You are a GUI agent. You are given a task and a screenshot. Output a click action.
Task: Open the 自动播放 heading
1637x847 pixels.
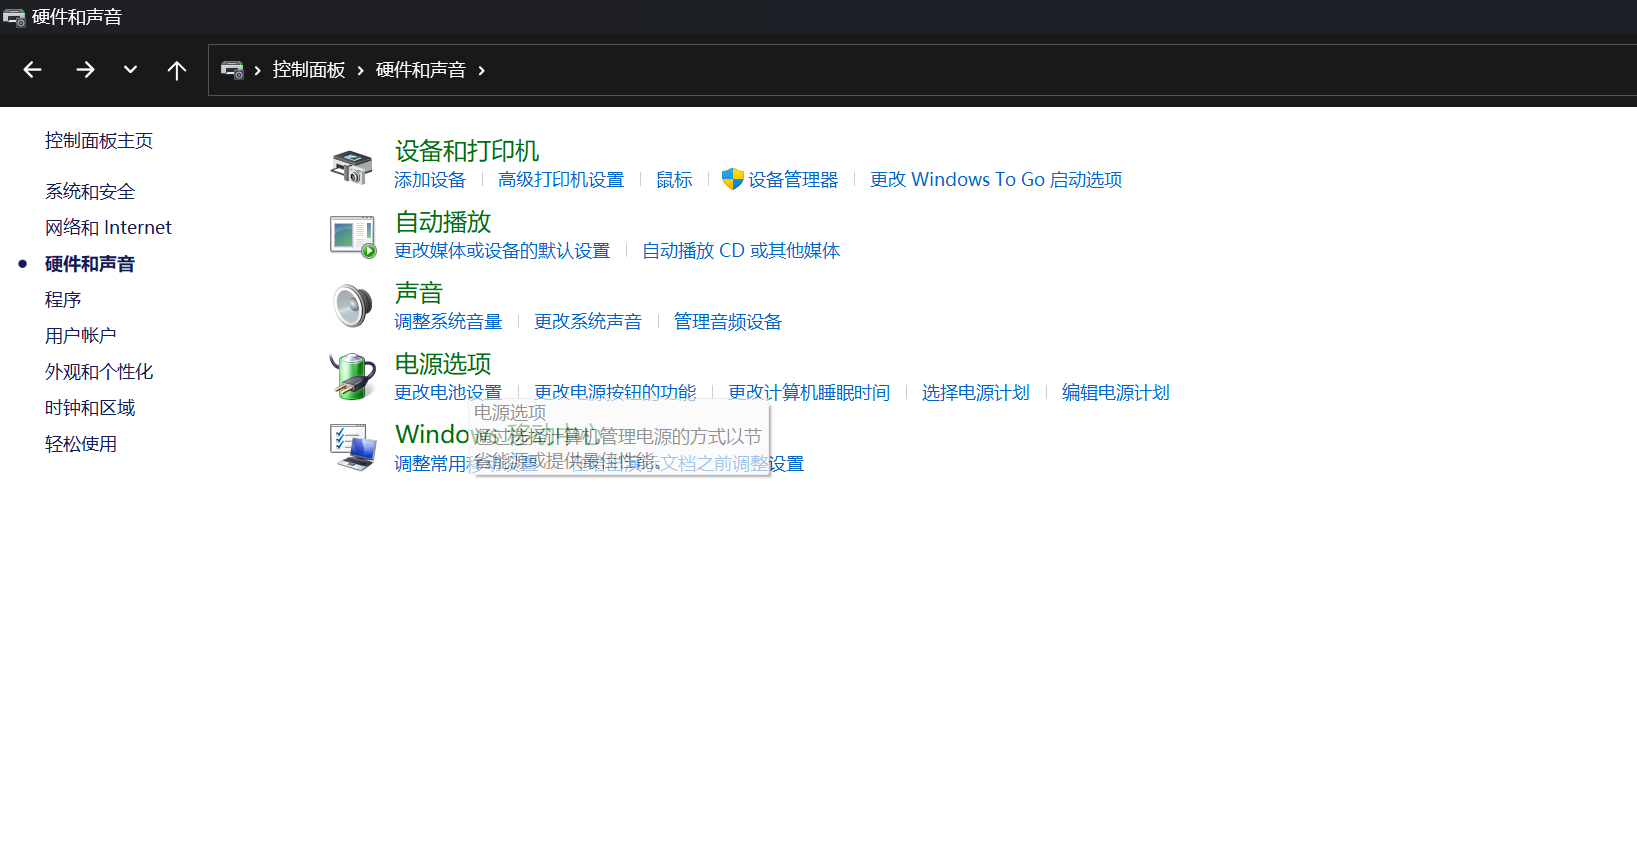443,222
